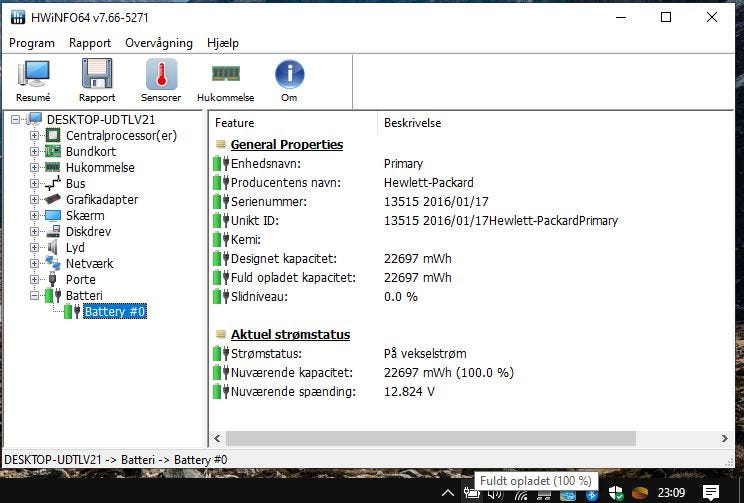This screenshot has height=503, width=744.
Task: Click På vekselstrøm status value
Action: pyautogui.click(x=425, y=354)
